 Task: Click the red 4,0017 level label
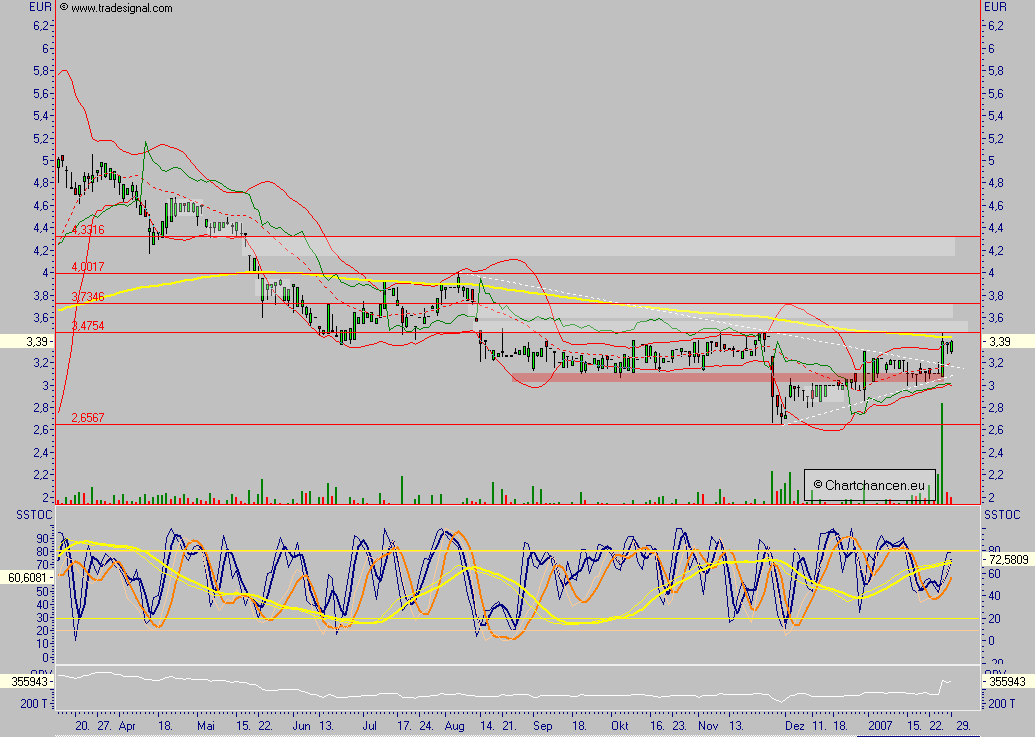[x=88, y=267]
